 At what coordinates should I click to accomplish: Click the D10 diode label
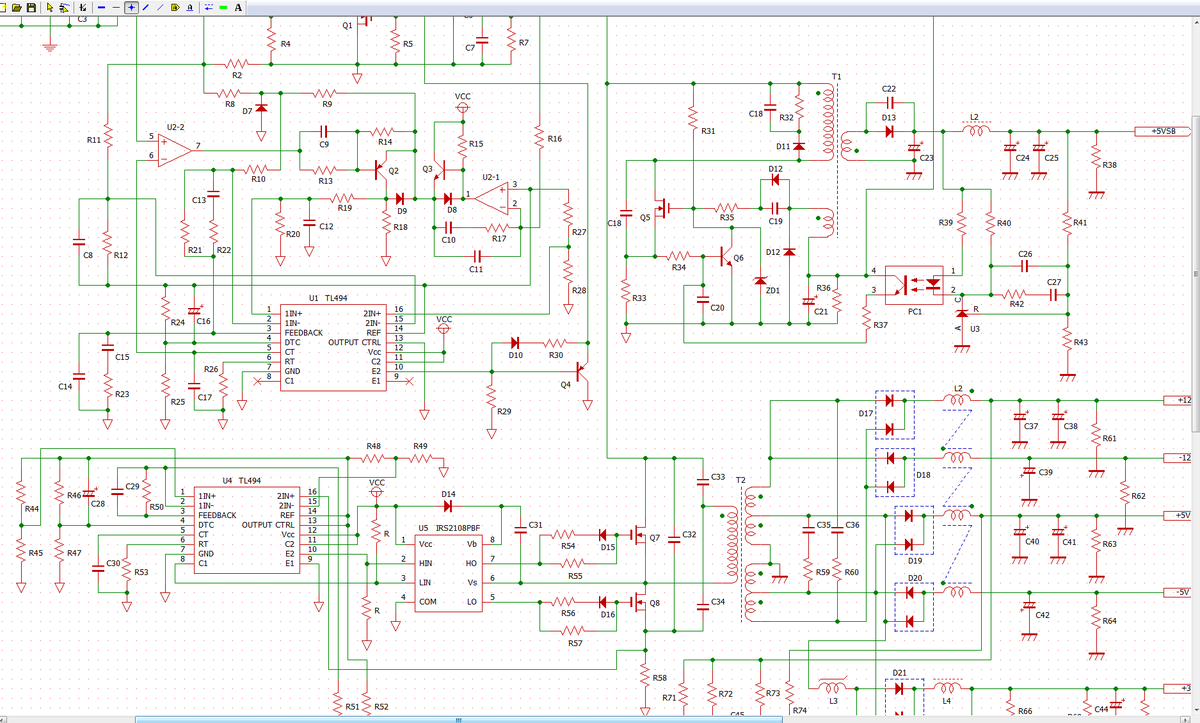pyautogui.click(x=515, y=355)
